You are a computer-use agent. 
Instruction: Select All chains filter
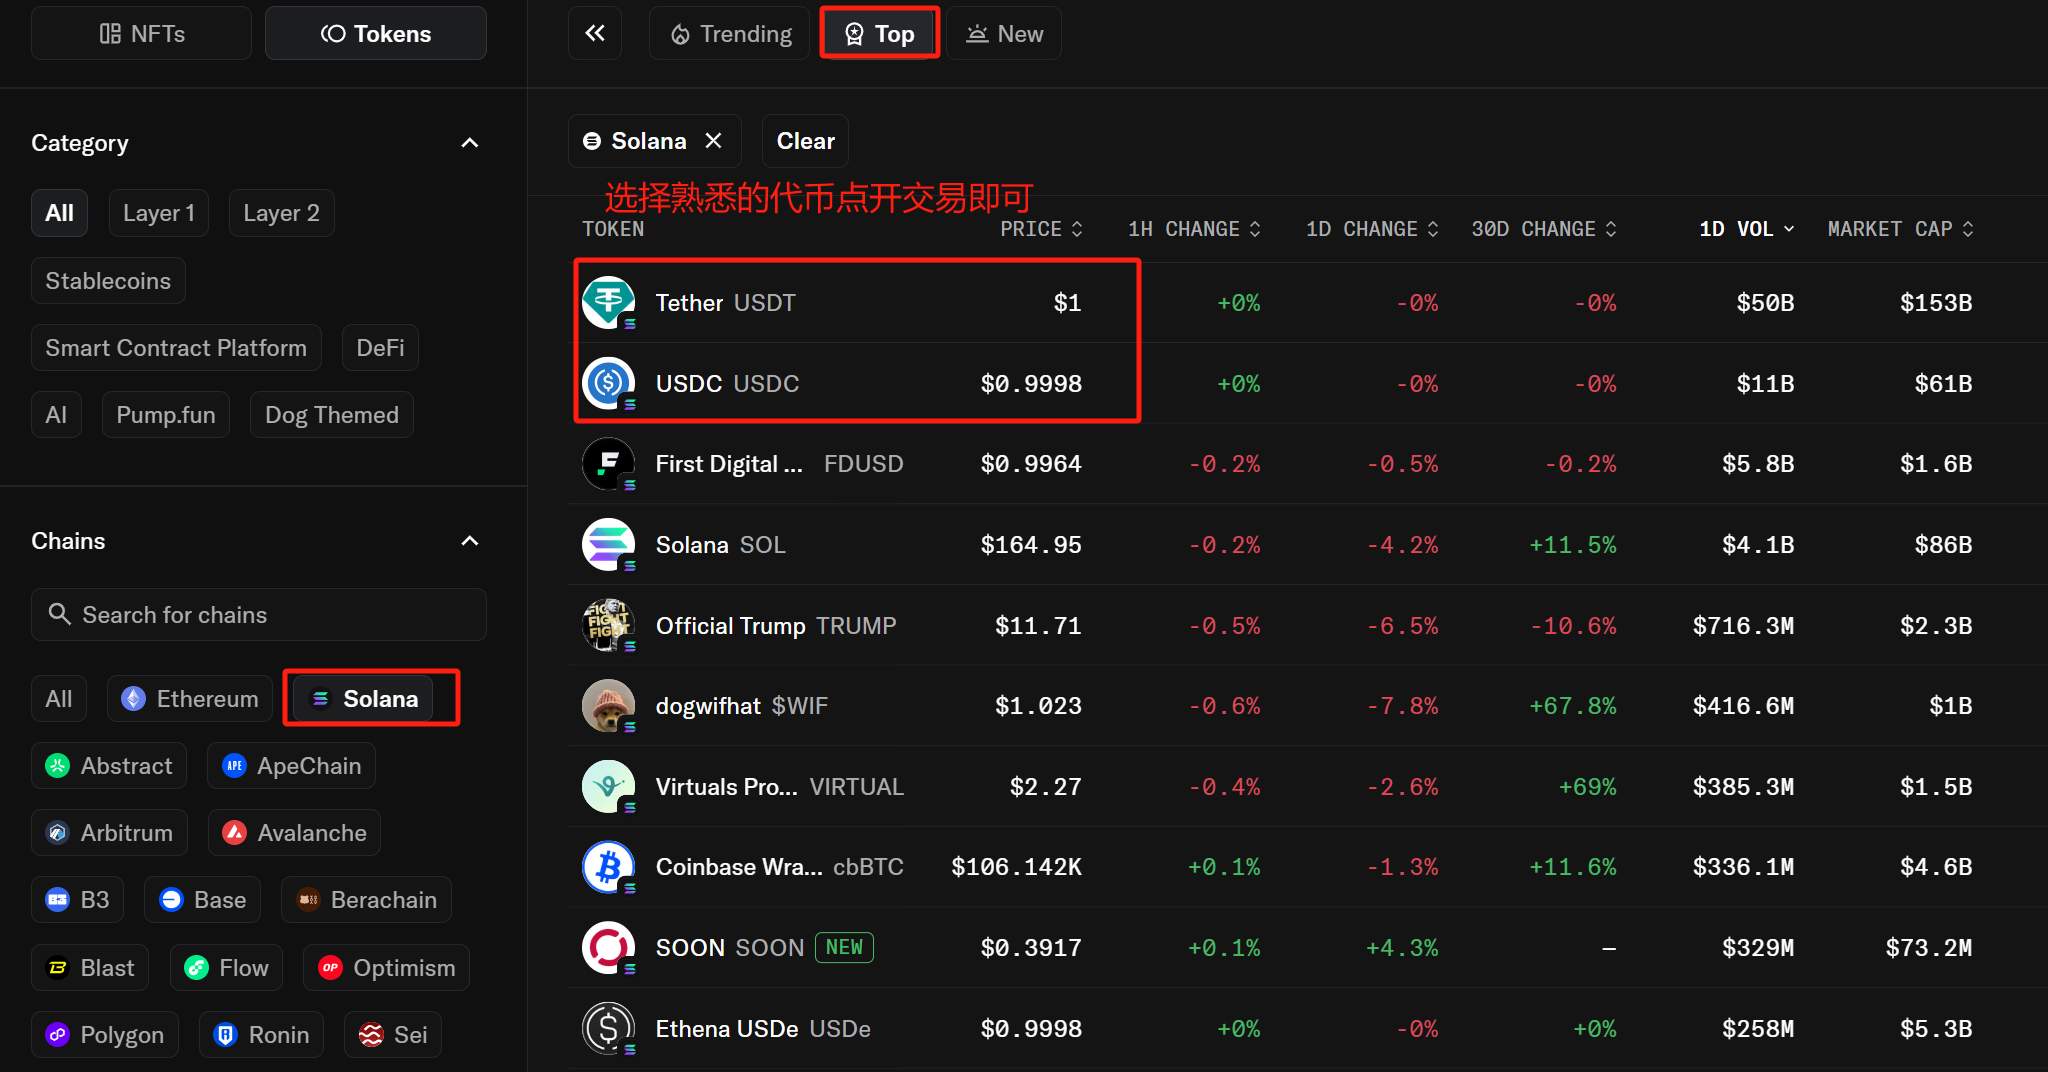(x=59, y=698)
